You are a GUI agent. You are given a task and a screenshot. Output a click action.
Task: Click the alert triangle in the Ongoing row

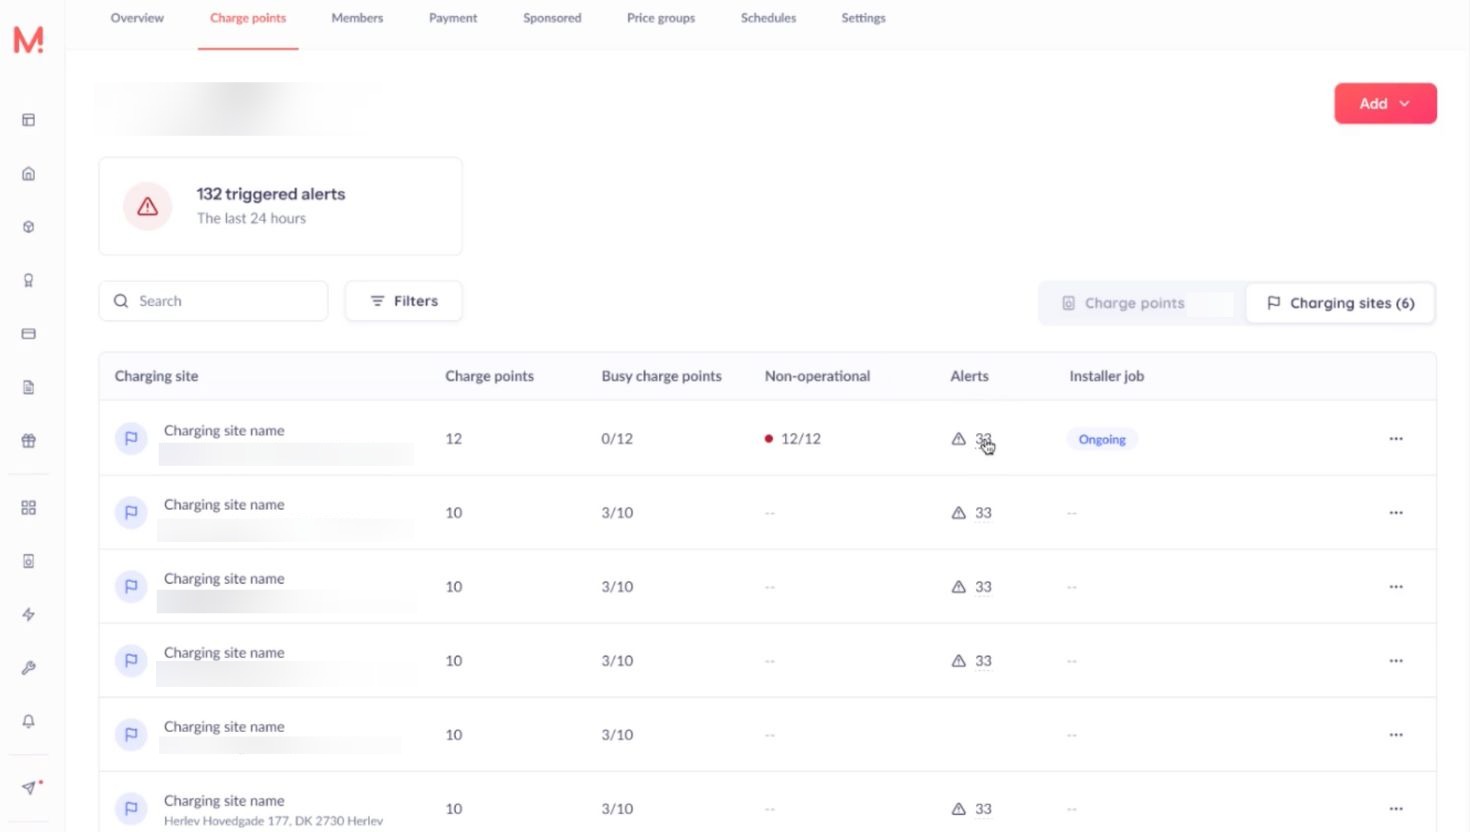pyautogui.click(x=958, y=439)
